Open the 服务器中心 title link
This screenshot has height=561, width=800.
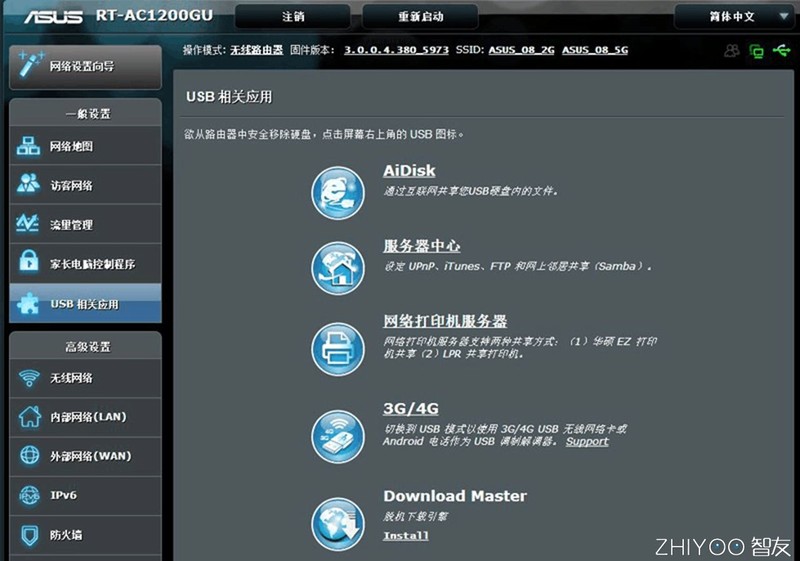(421, 246)
